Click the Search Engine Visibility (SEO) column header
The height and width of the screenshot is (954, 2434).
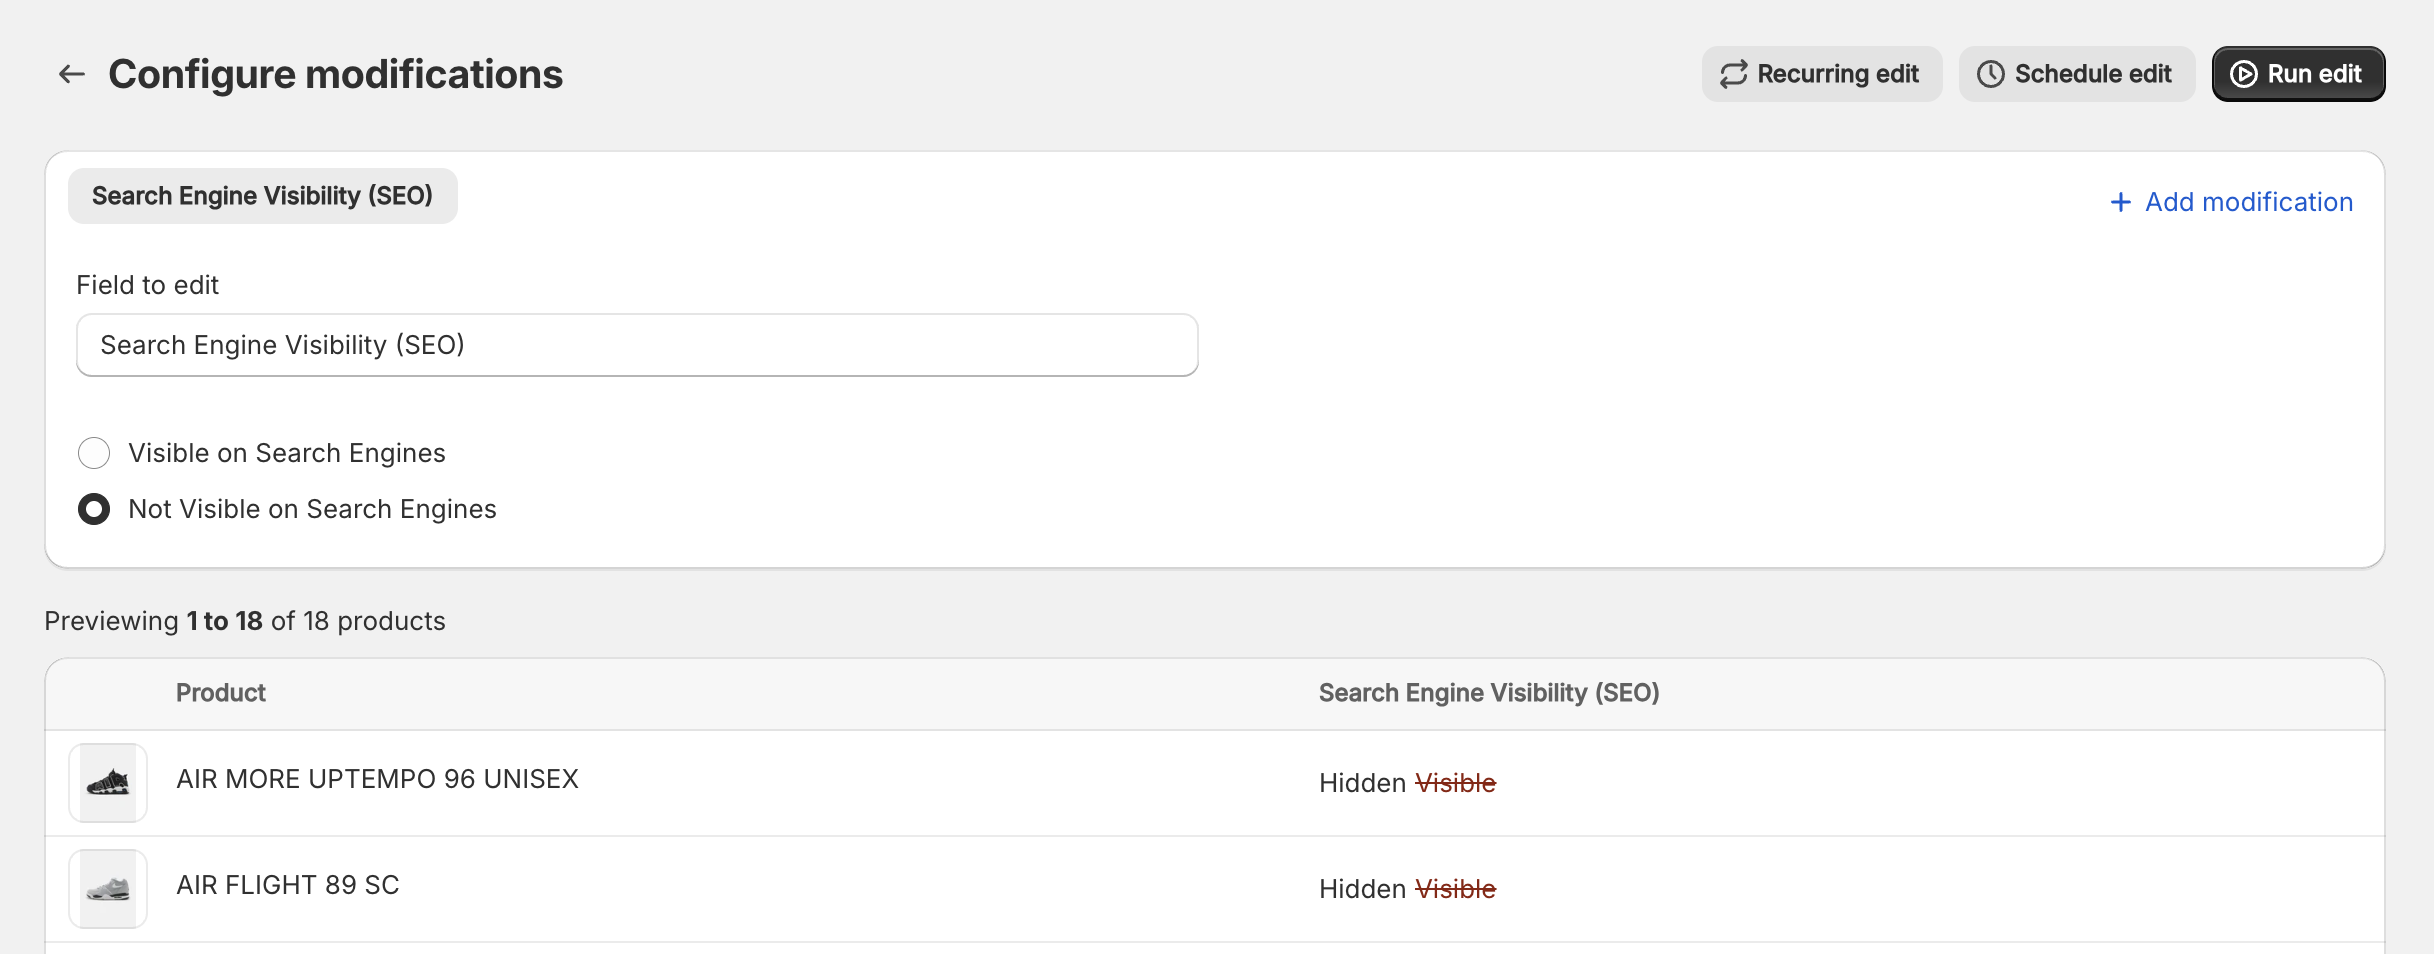coord(1489,693)
